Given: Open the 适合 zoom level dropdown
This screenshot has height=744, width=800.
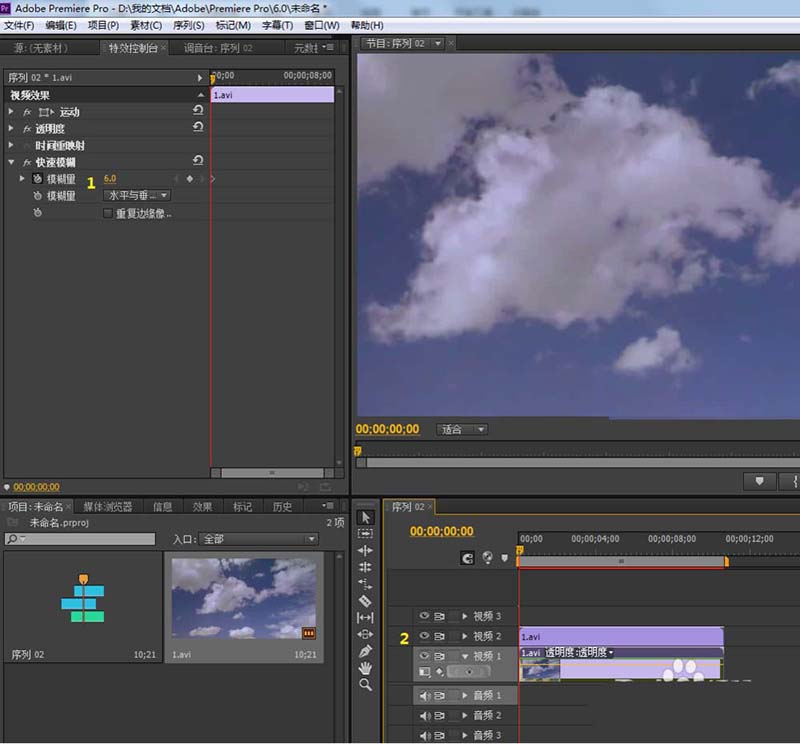Looking at the screenshot, I should pyautogui.click(x=462, y=429).
